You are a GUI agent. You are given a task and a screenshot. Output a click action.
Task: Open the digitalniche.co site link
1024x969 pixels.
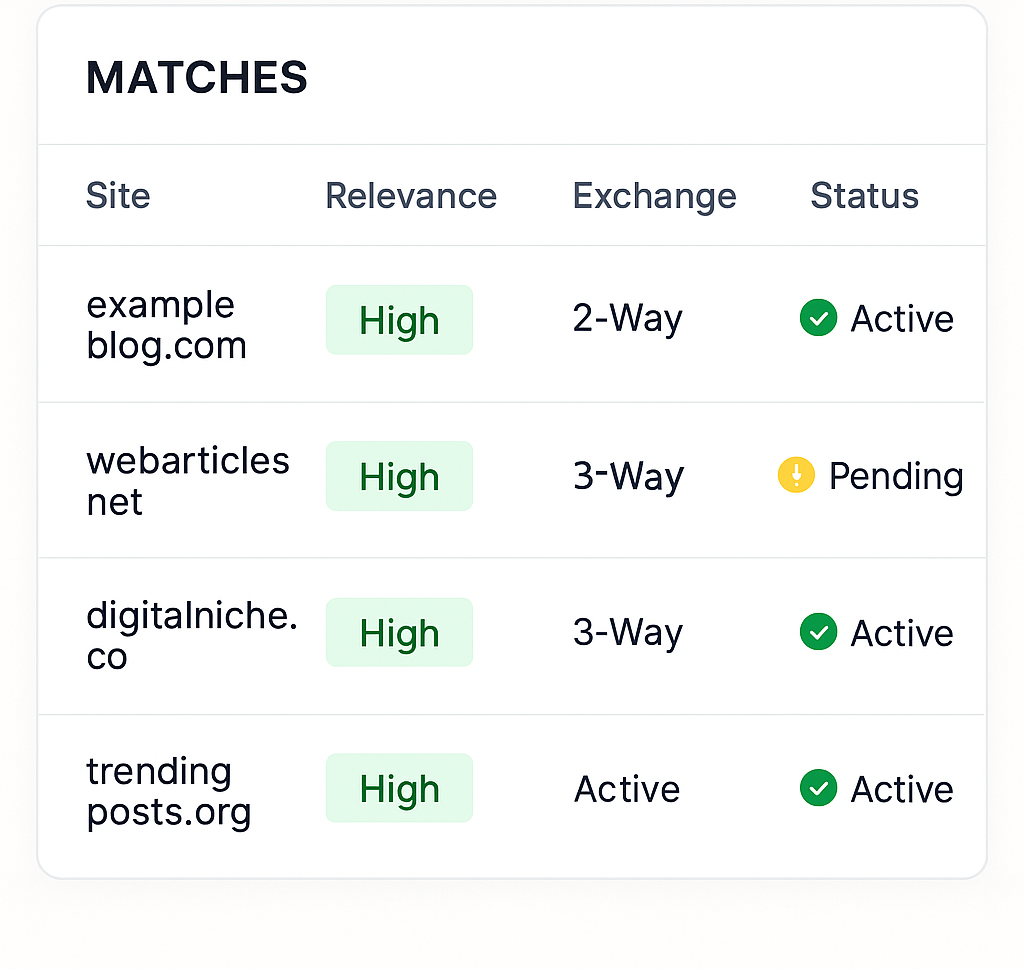pos(191,636)
